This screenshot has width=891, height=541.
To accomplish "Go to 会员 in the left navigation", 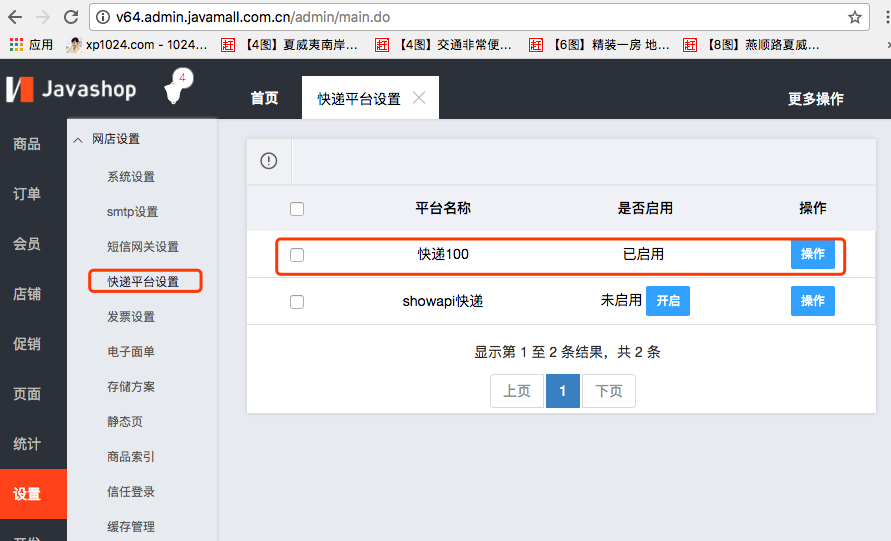I will click(x=27, y=244).
